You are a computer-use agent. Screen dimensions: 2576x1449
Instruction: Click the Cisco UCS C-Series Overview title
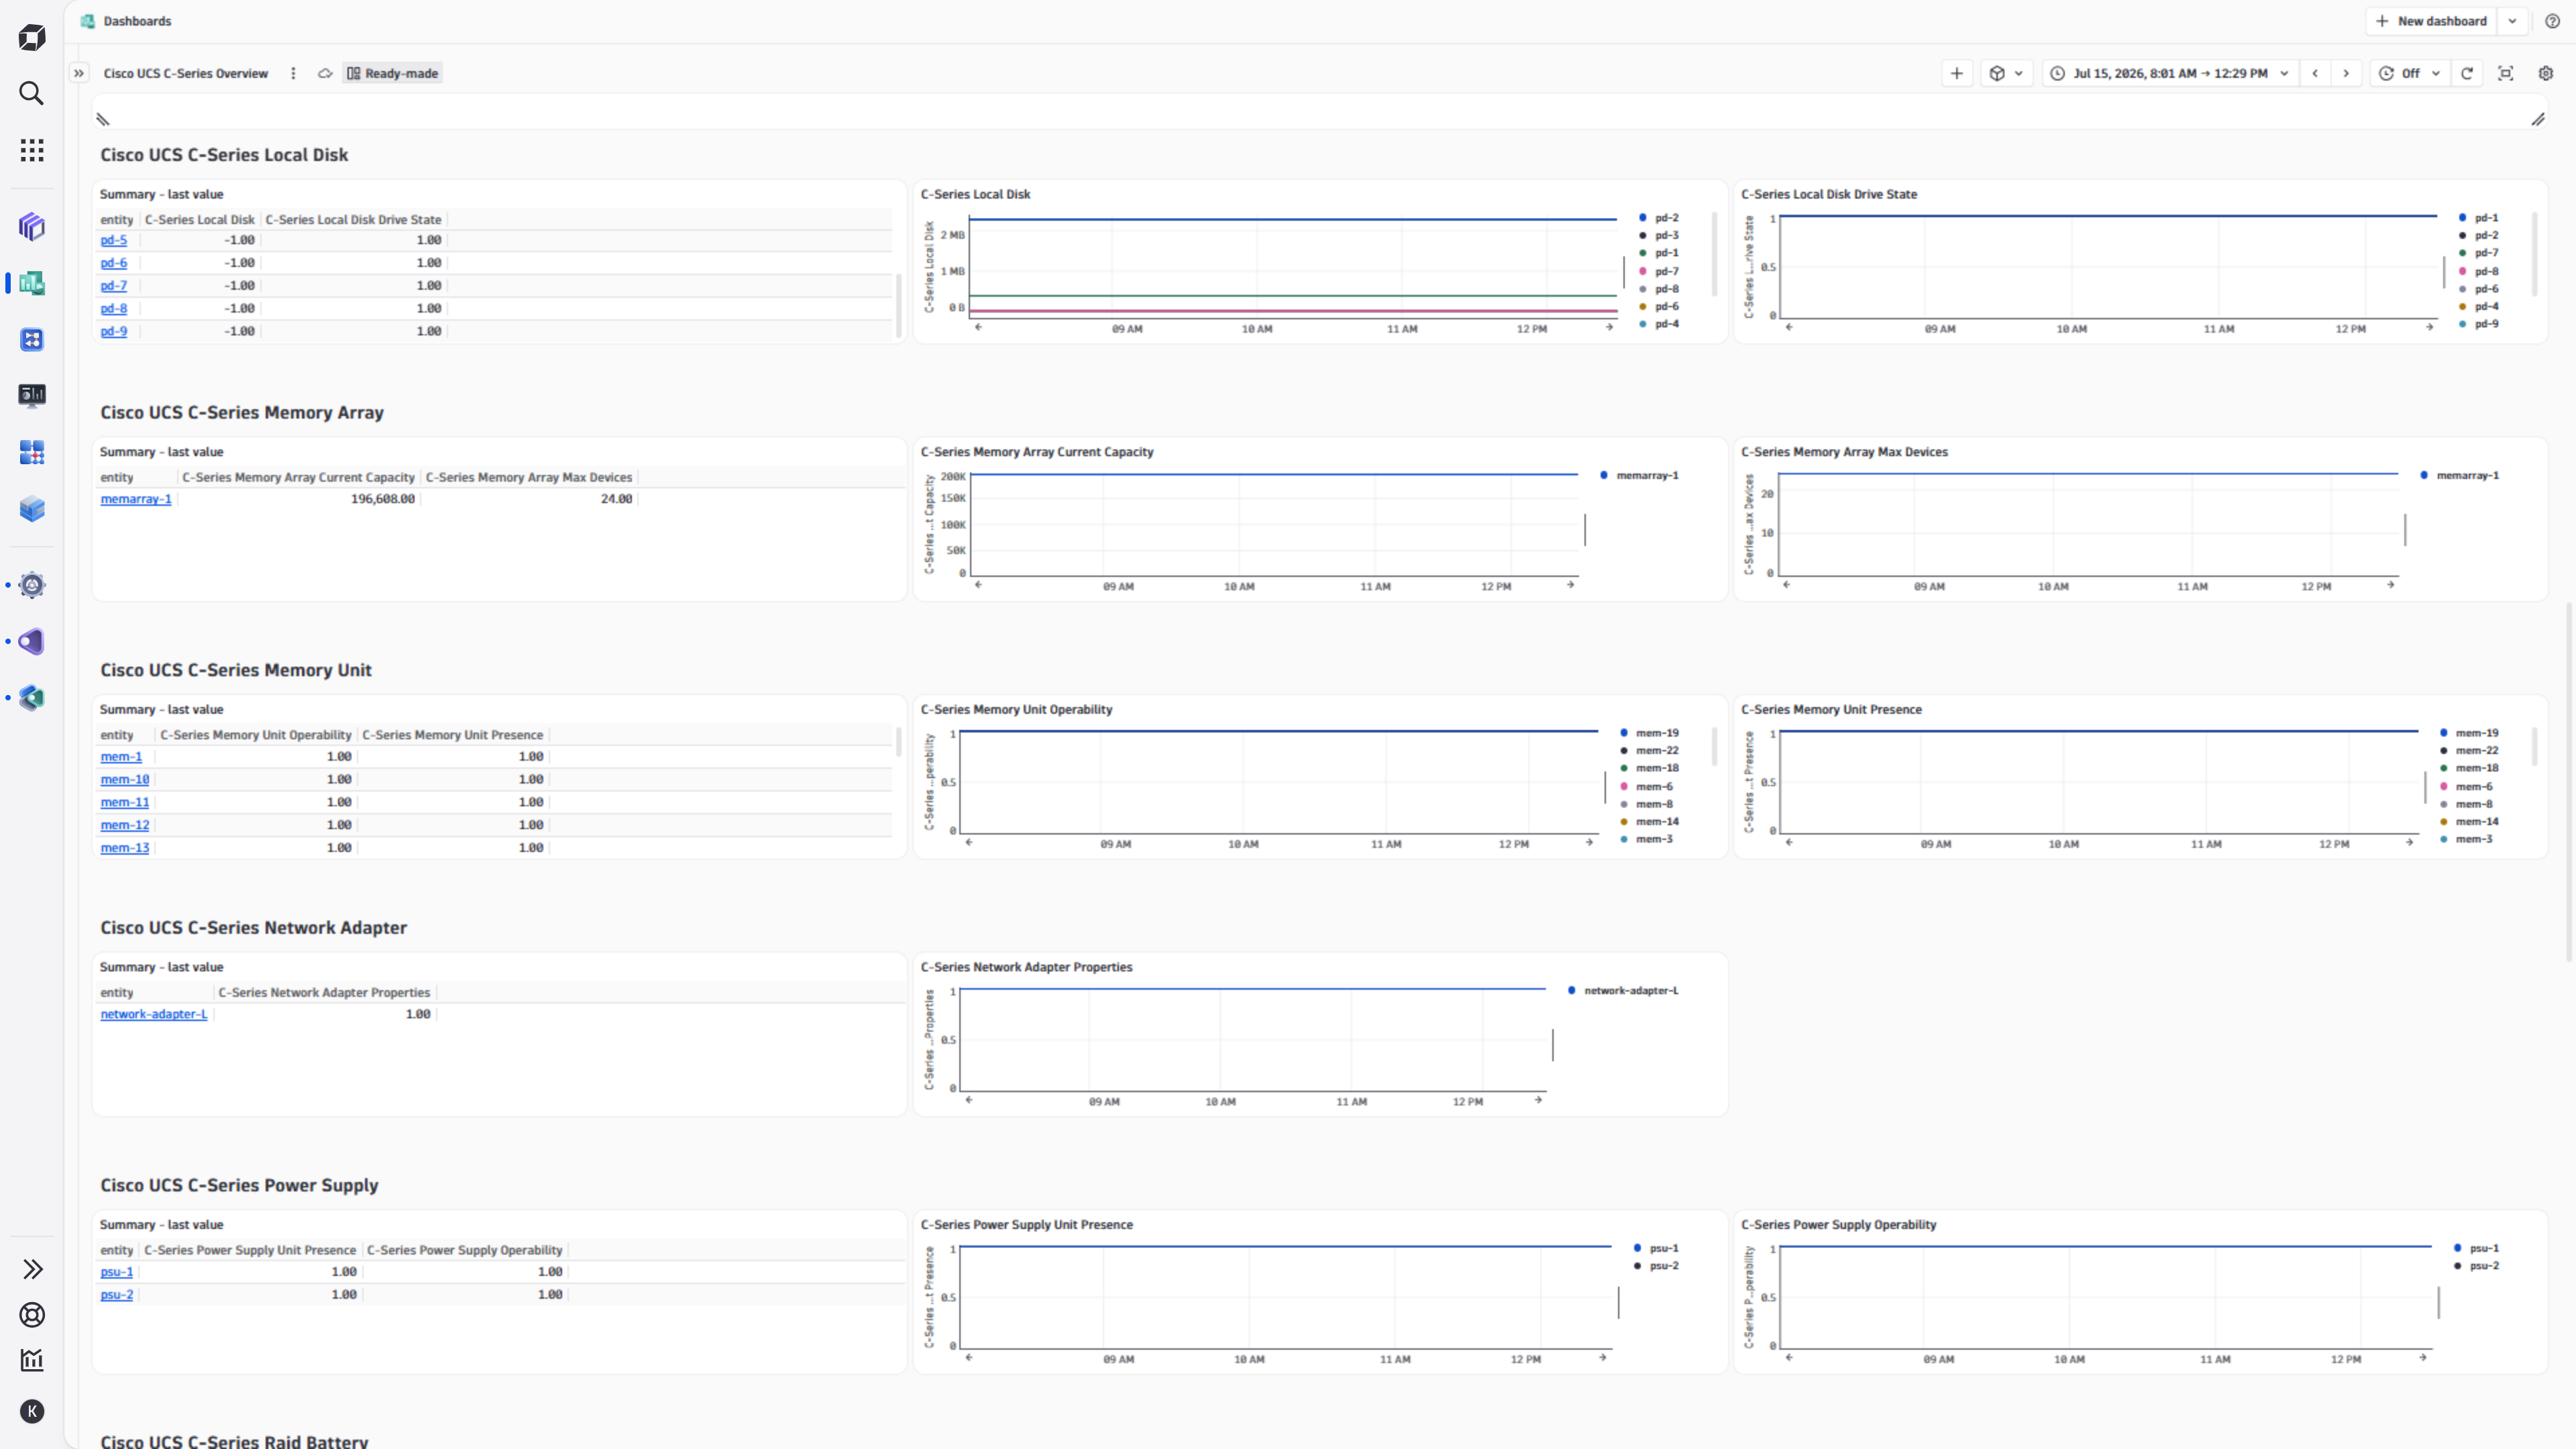pos(186,73)
